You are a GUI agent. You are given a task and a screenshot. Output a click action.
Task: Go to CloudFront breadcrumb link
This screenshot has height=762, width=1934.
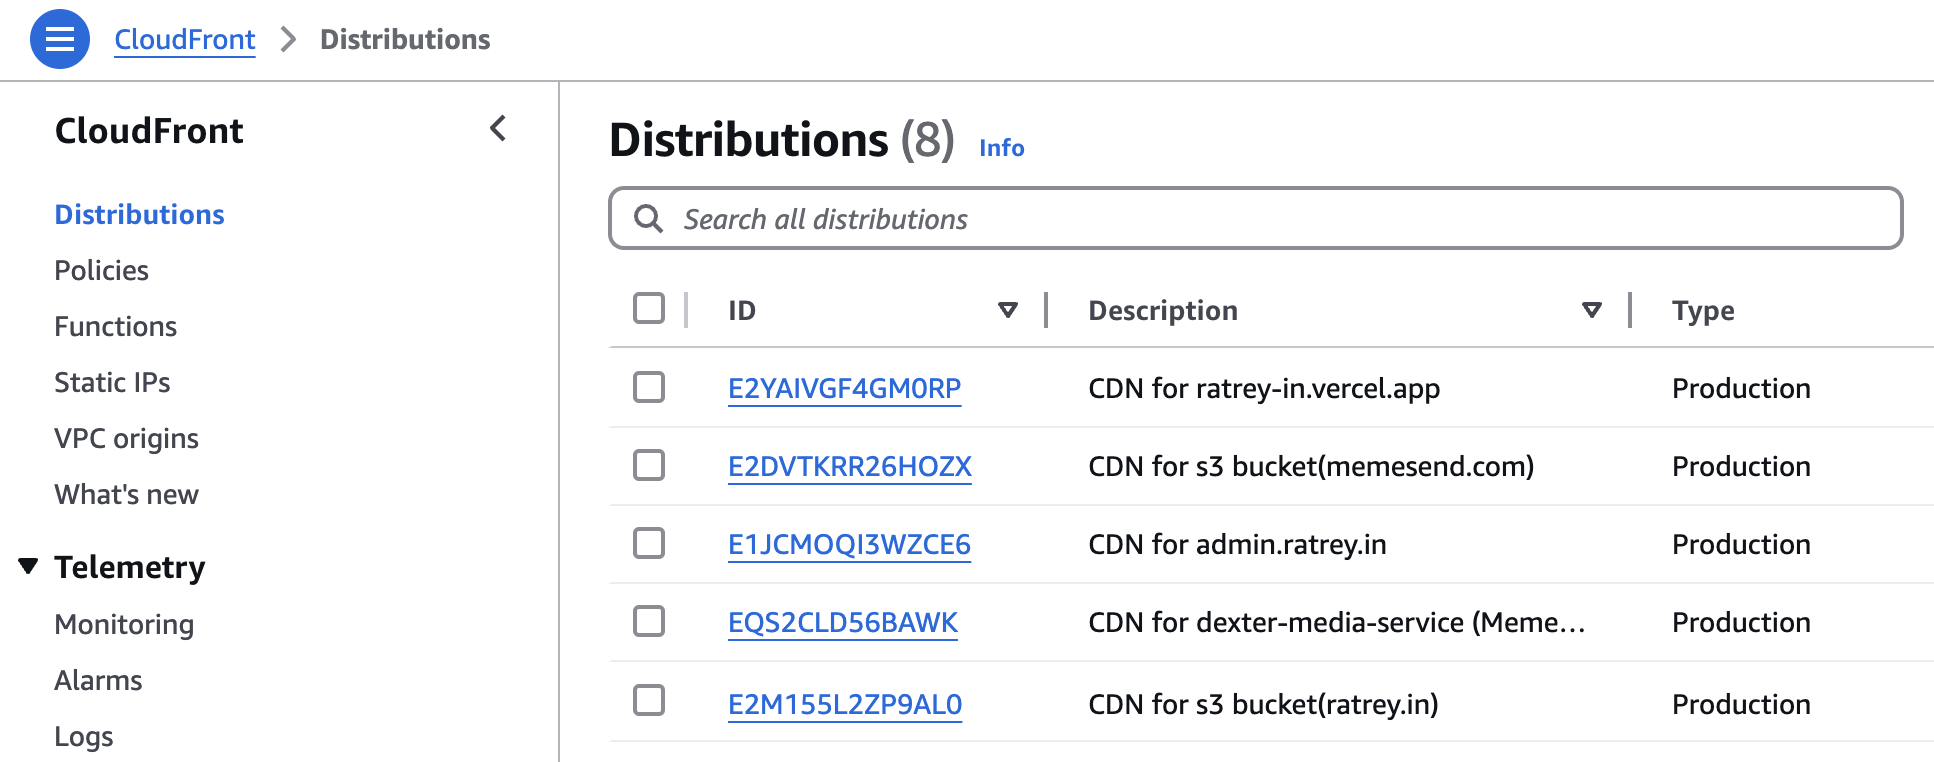tap(185, 39)
